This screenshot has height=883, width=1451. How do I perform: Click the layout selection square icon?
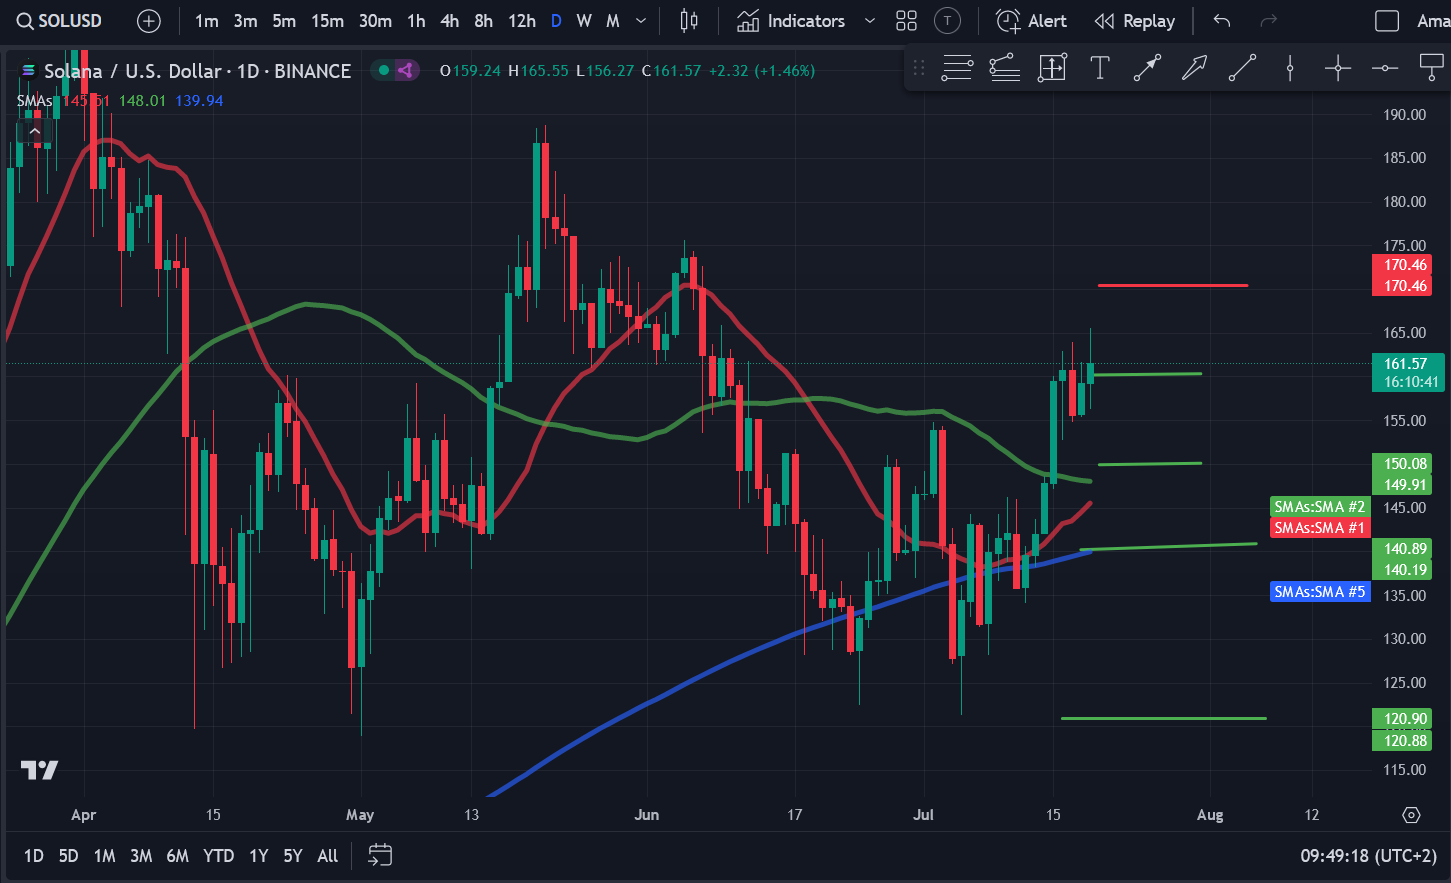(x=1387, y=20)
